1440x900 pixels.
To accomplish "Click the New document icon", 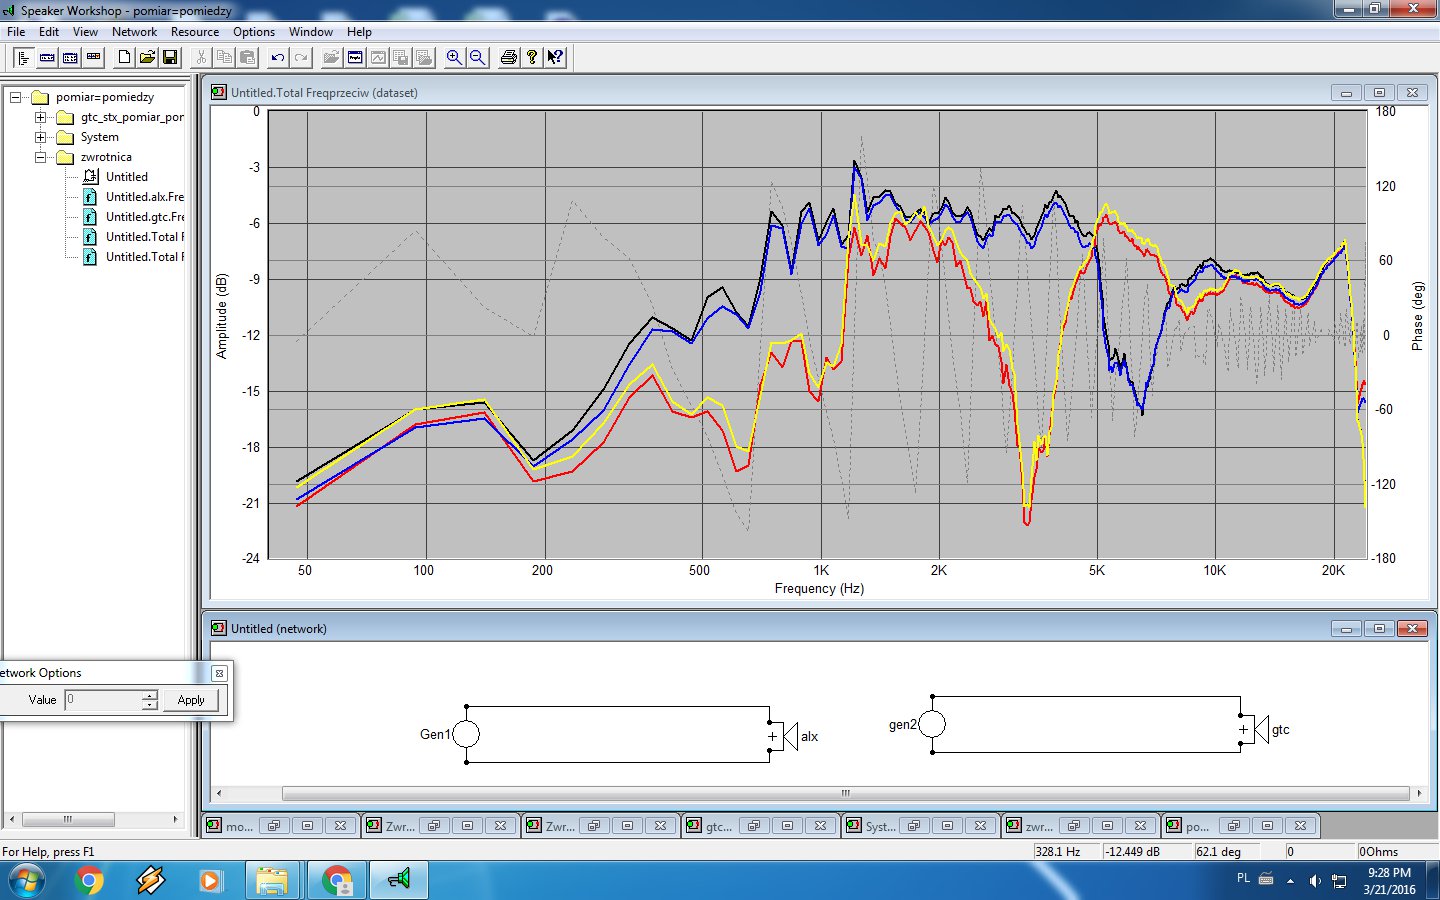I will (124, 57).
